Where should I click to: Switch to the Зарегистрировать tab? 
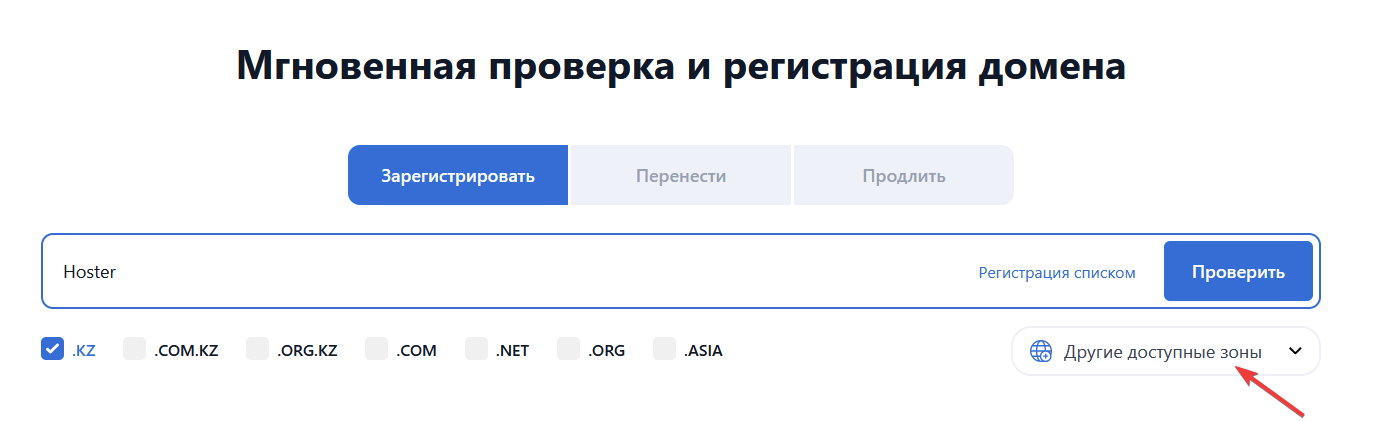pos(458,176)
